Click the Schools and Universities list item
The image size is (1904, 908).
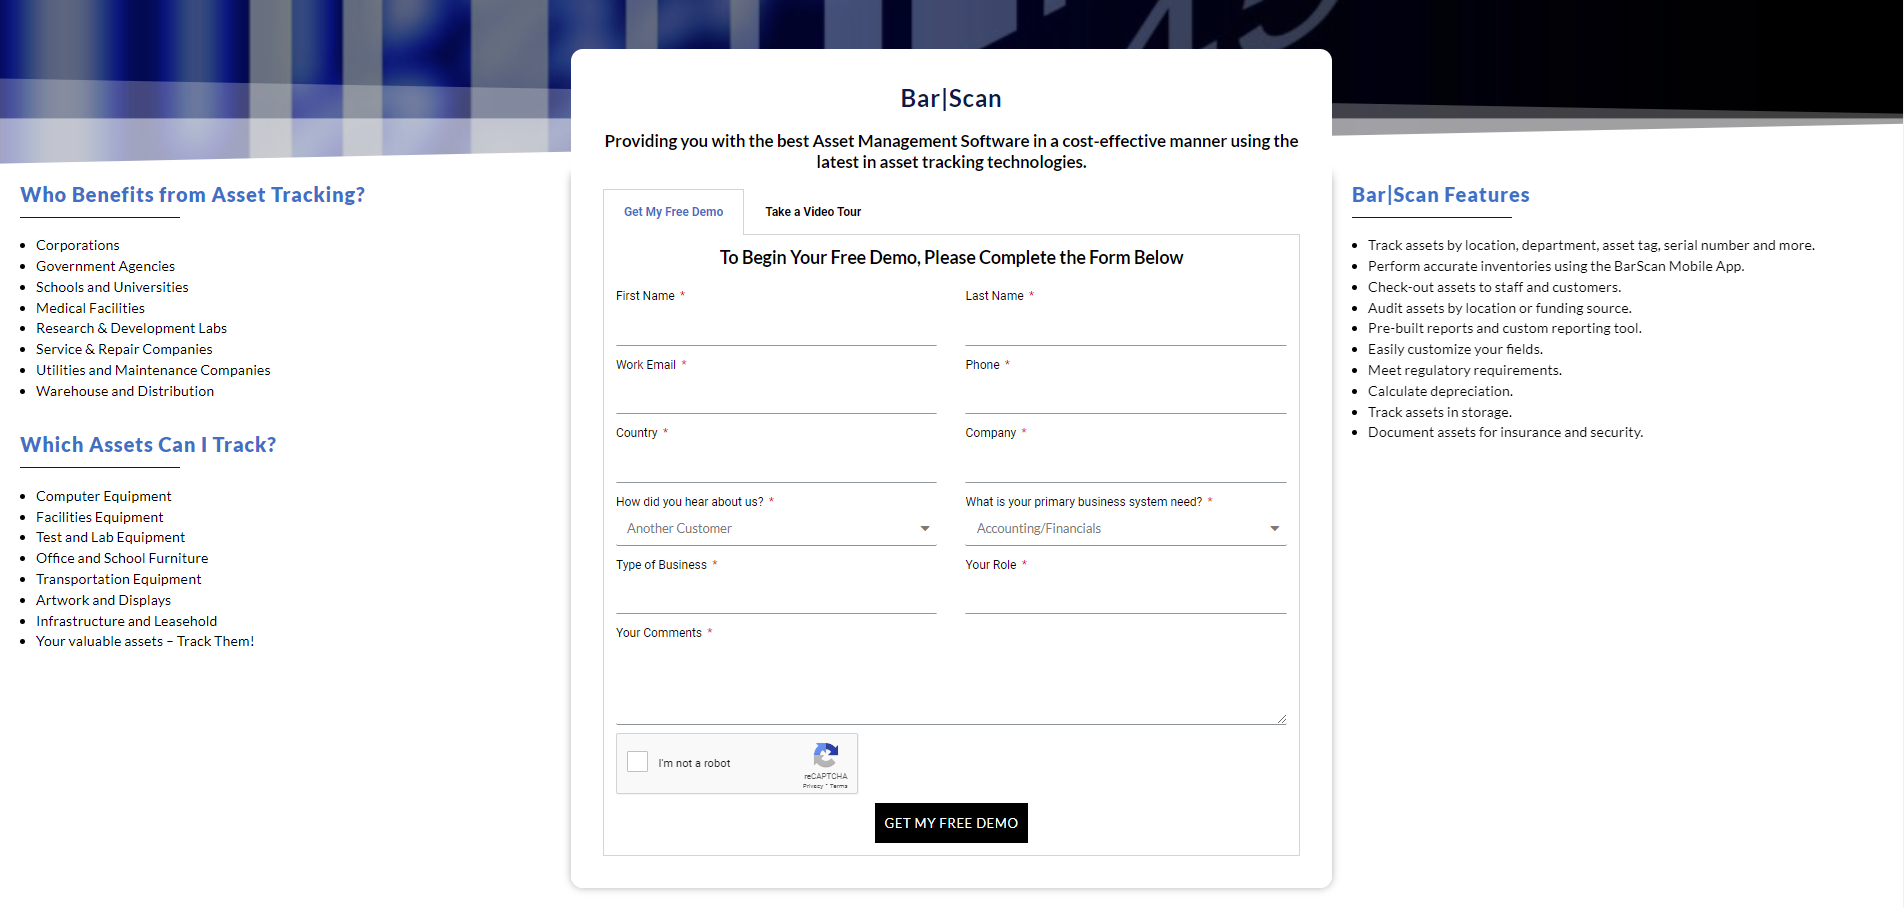pos(112,287)
